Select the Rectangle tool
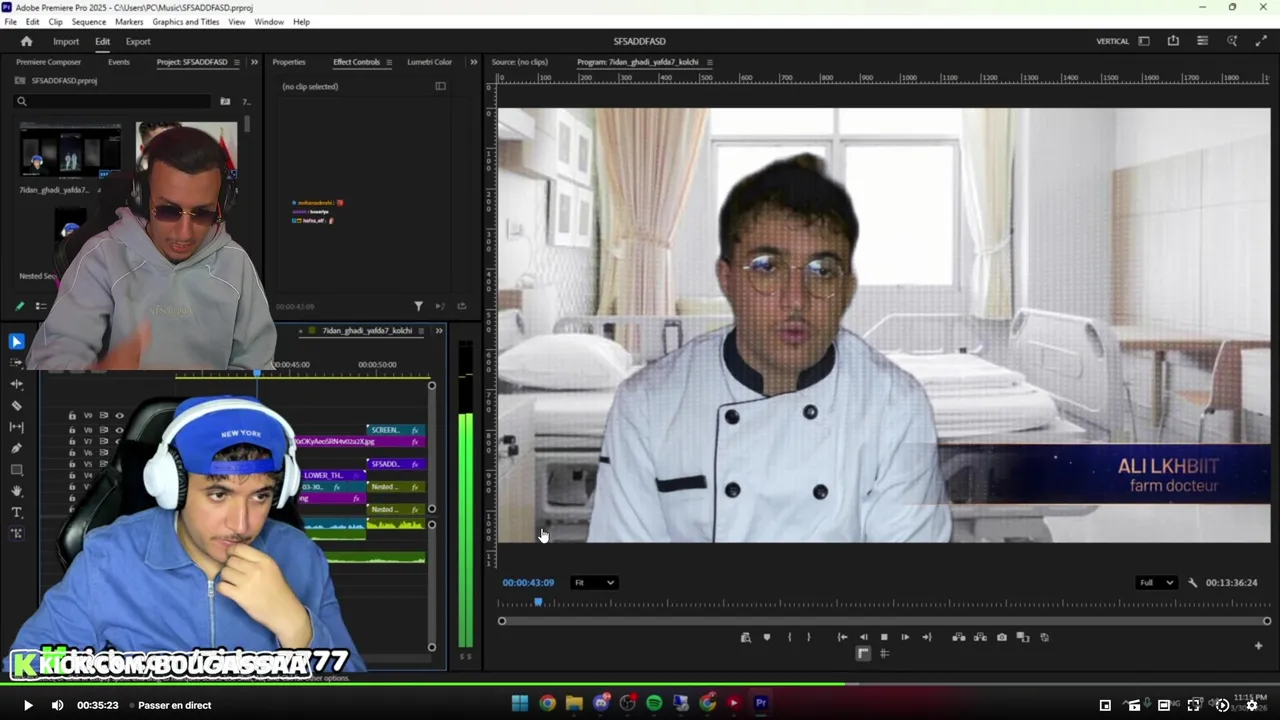 [x=16, y=469]
